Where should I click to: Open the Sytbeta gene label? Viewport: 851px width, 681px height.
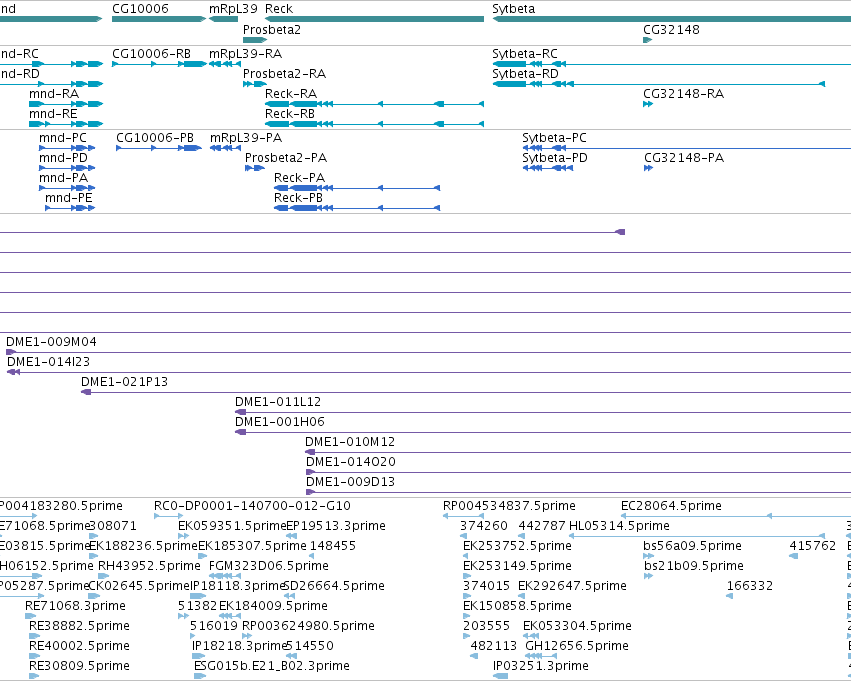pos(513,9)
